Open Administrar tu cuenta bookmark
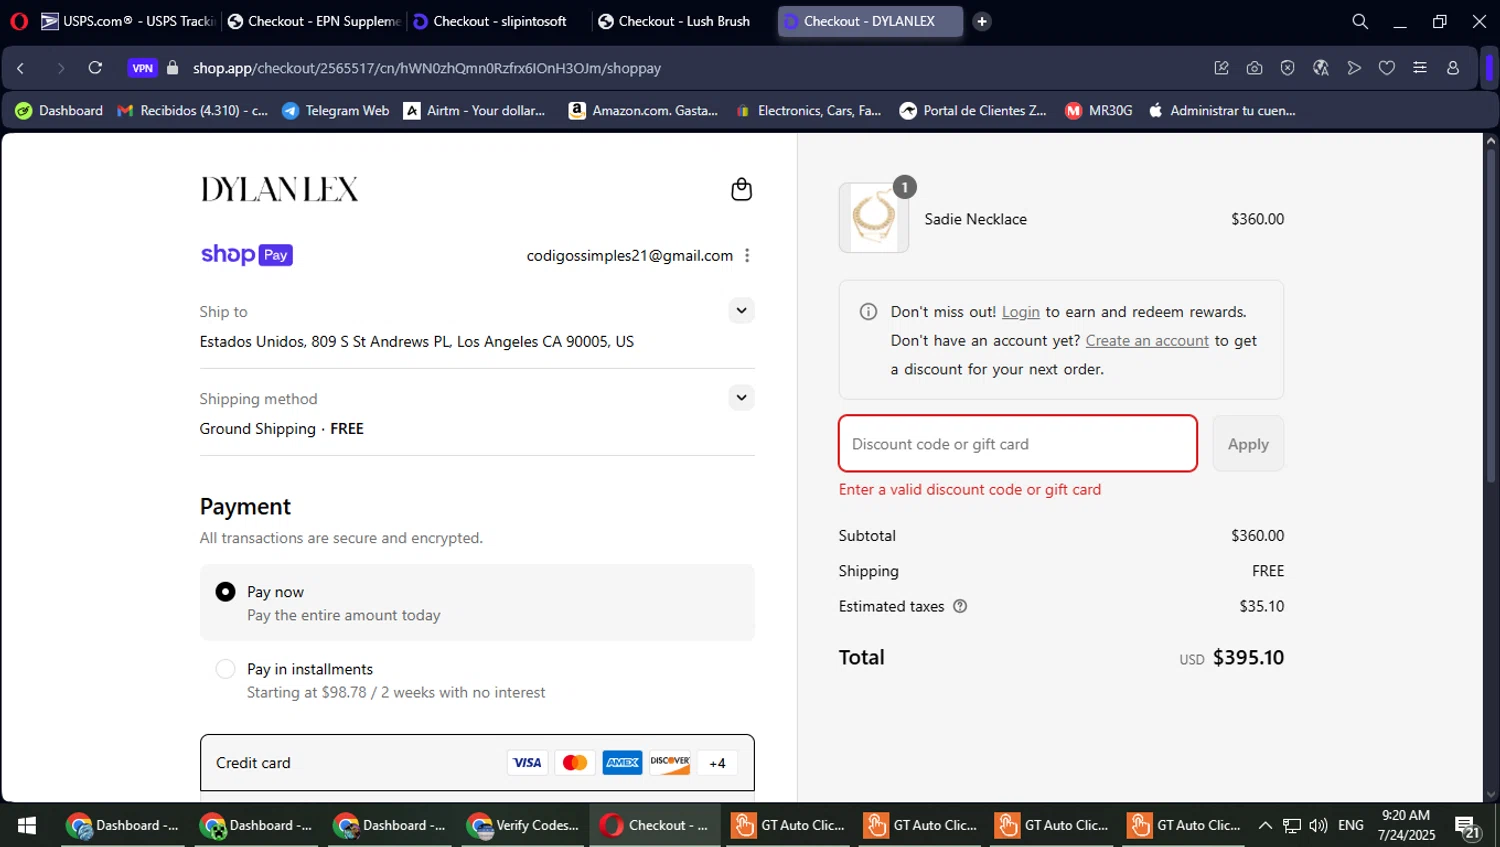 pos(1221,110)
